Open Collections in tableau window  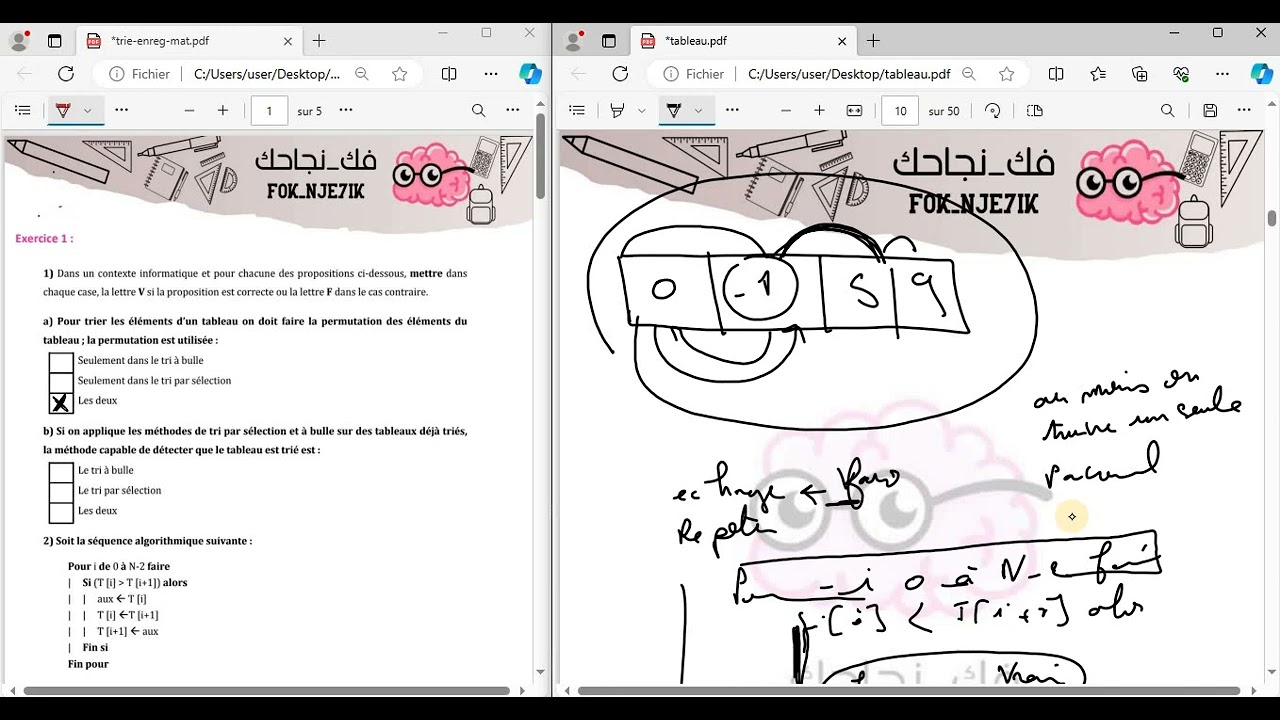pos(1140,74)
